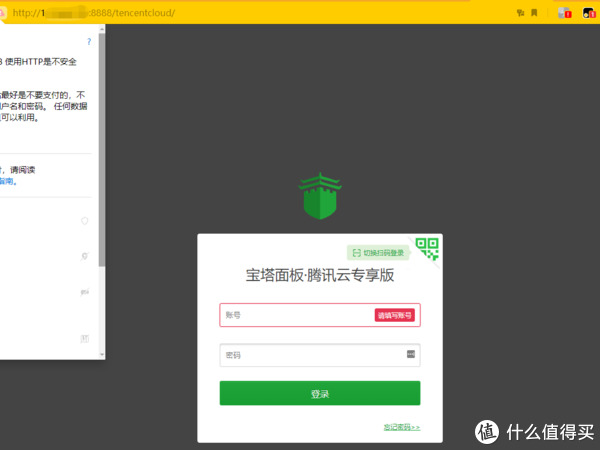The height and width of the screenshot is (450, 600).
Task: Open the grey extension with red badge
Action: coord(564,13)
